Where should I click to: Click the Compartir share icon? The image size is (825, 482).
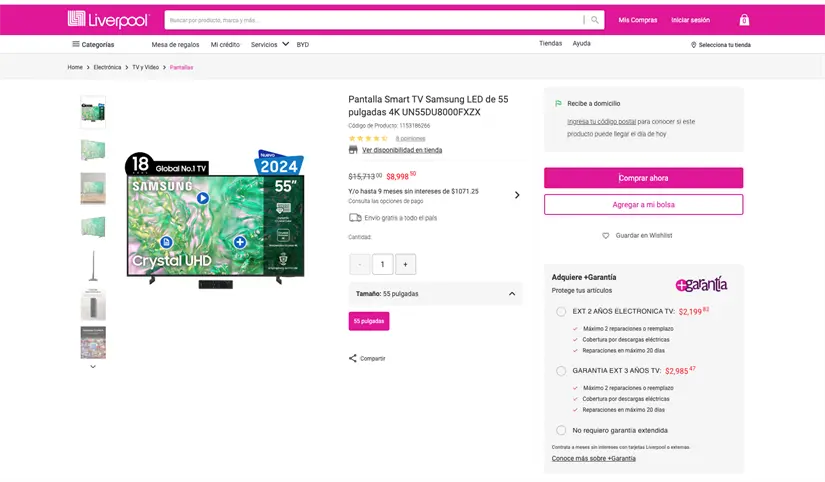point(352,358)
